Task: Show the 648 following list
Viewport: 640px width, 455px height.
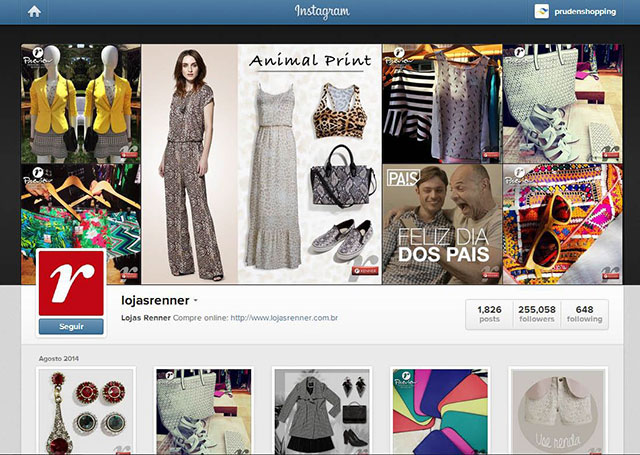Action: pos(584,314)
